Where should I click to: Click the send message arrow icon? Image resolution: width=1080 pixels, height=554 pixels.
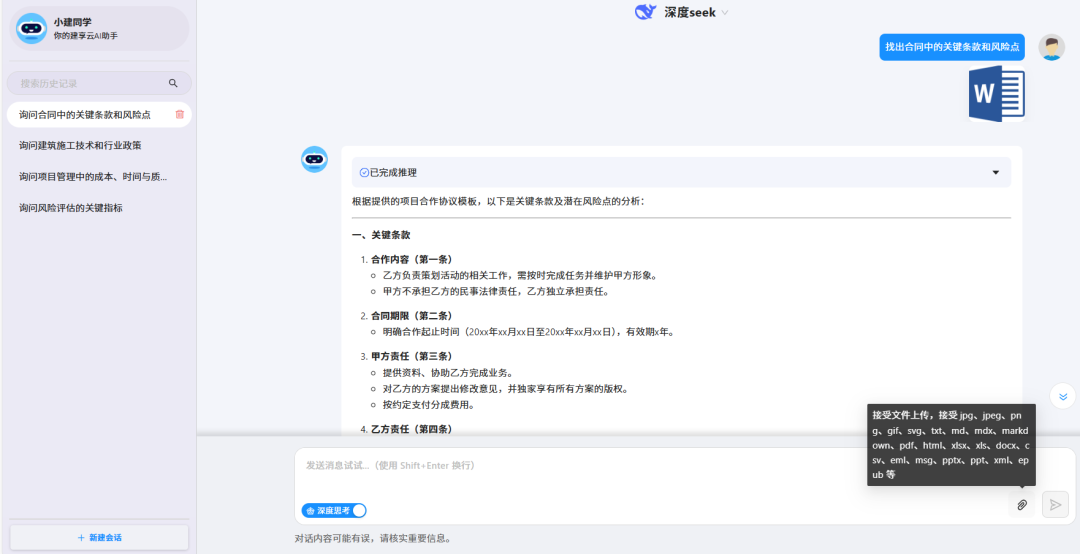pos(1055,505)
